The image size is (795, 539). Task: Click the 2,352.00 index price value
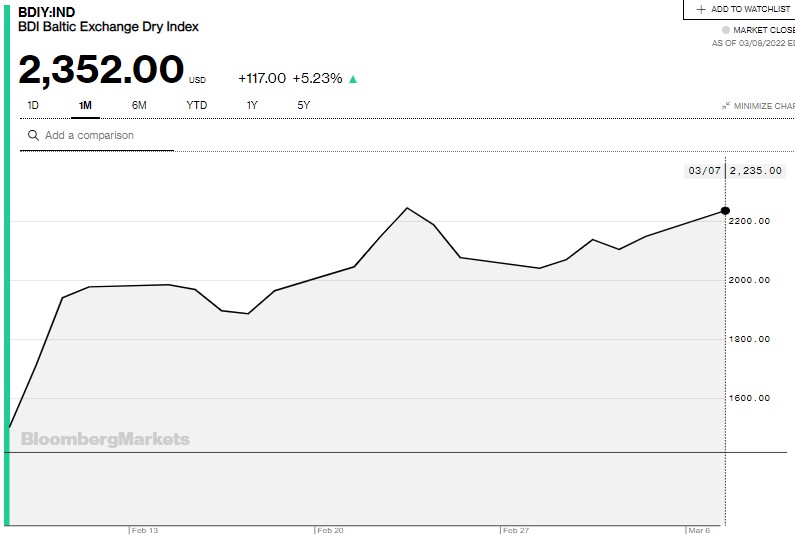point(101,70)
